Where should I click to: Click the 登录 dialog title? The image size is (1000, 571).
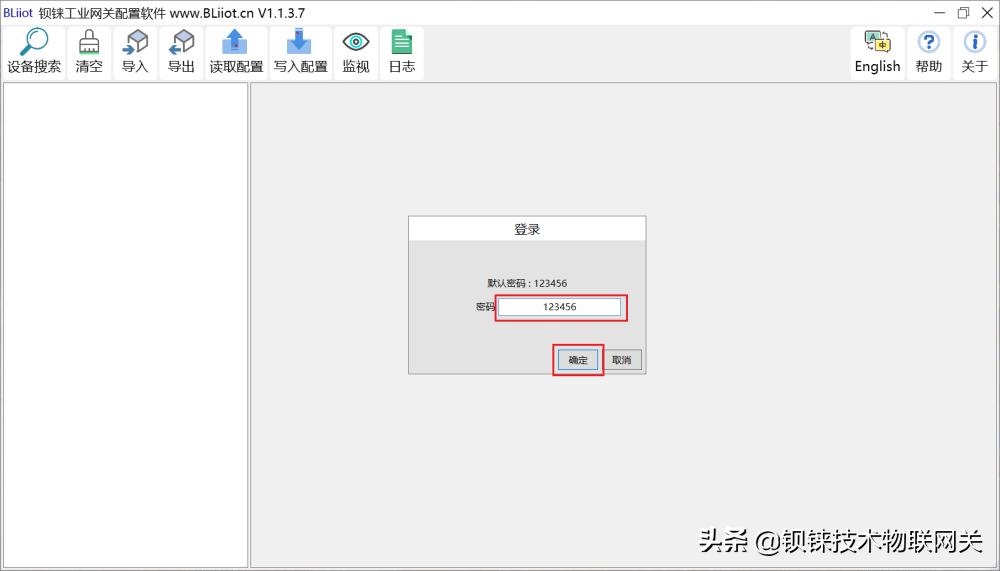click(527, 229)
